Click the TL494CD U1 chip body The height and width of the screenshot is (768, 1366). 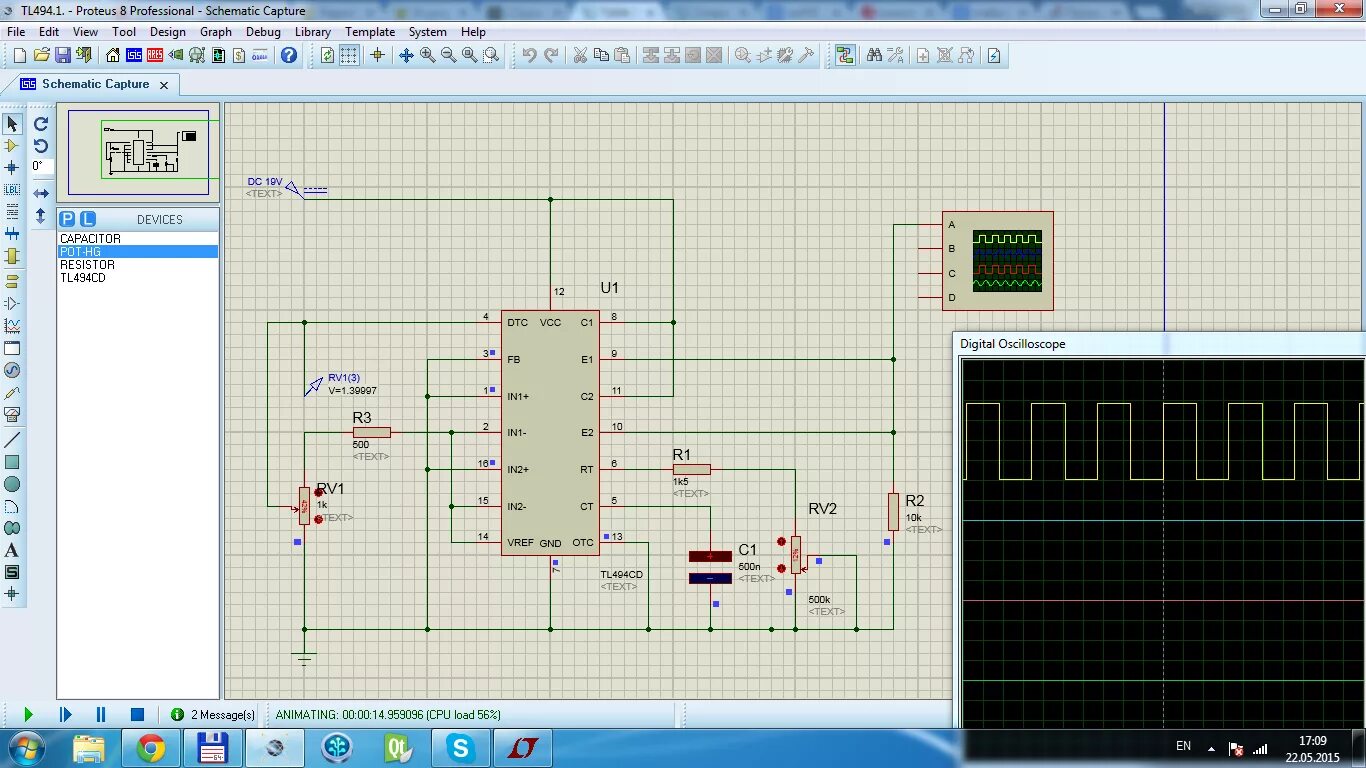[x=550, y=432]
